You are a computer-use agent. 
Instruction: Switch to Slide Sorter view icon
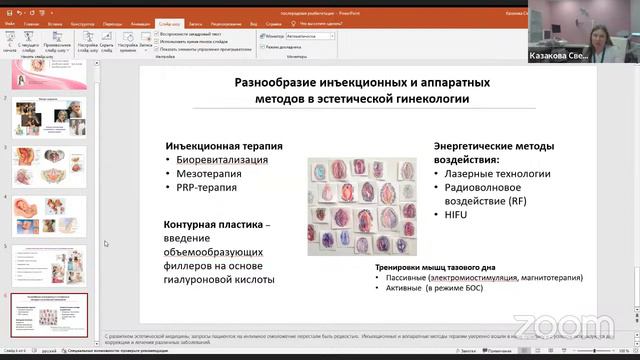538,351
